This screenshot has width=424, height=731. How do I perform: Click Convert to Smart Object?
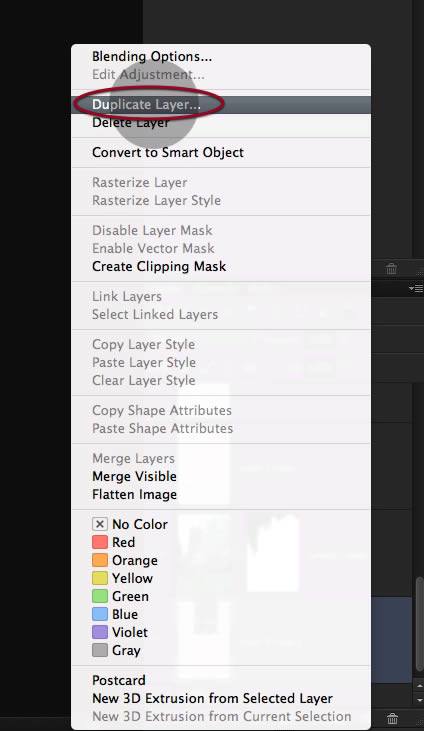point(168,152)
